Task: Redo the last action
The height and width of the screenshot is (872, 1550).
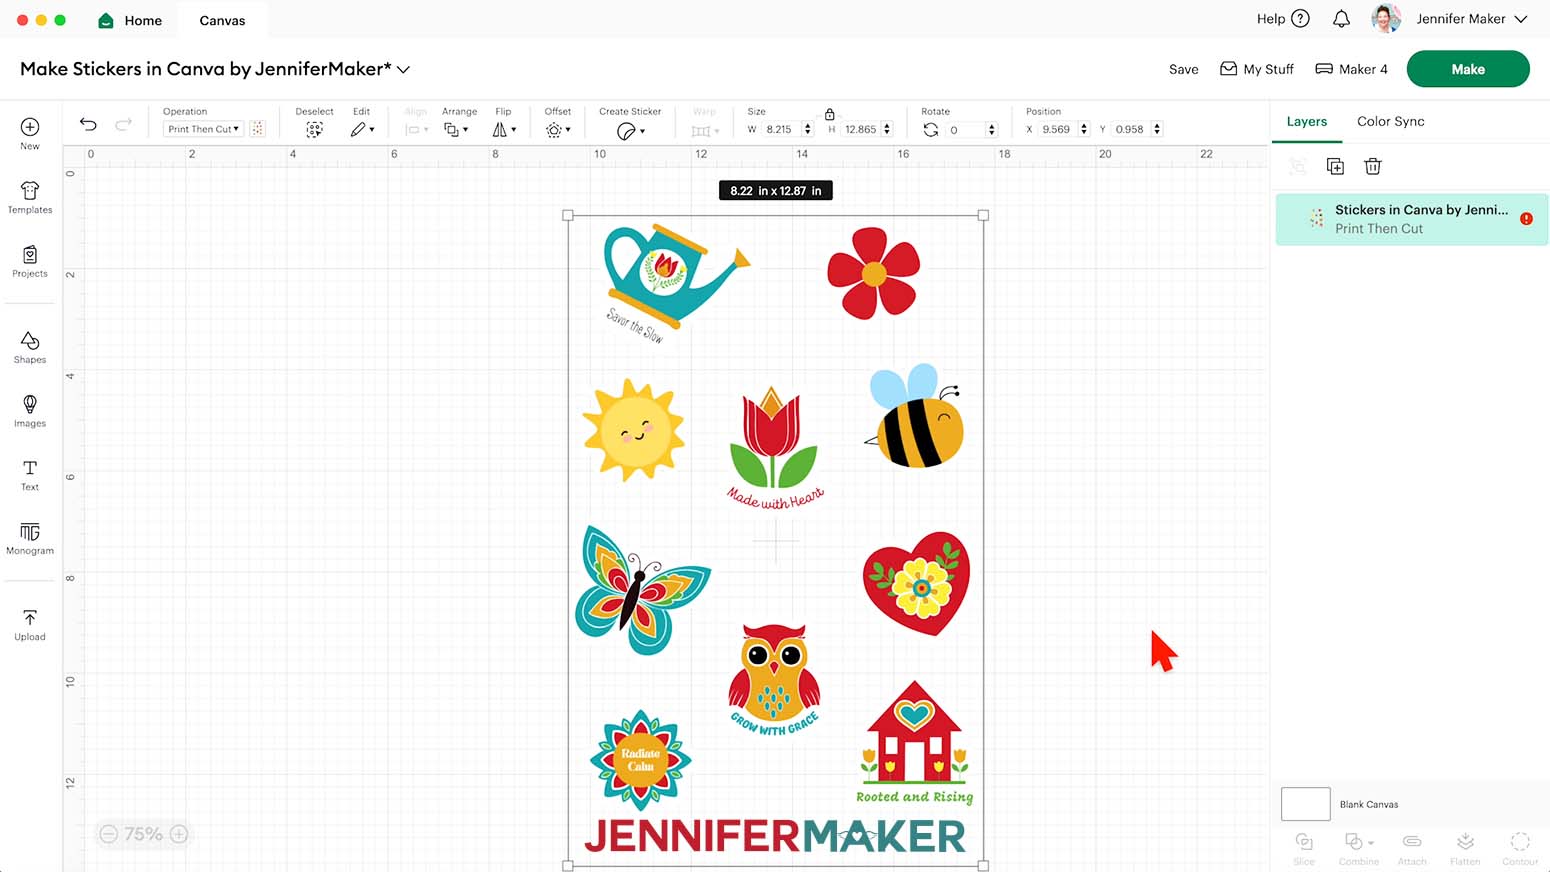Action: pyautogui.click(x=123, y=124)
